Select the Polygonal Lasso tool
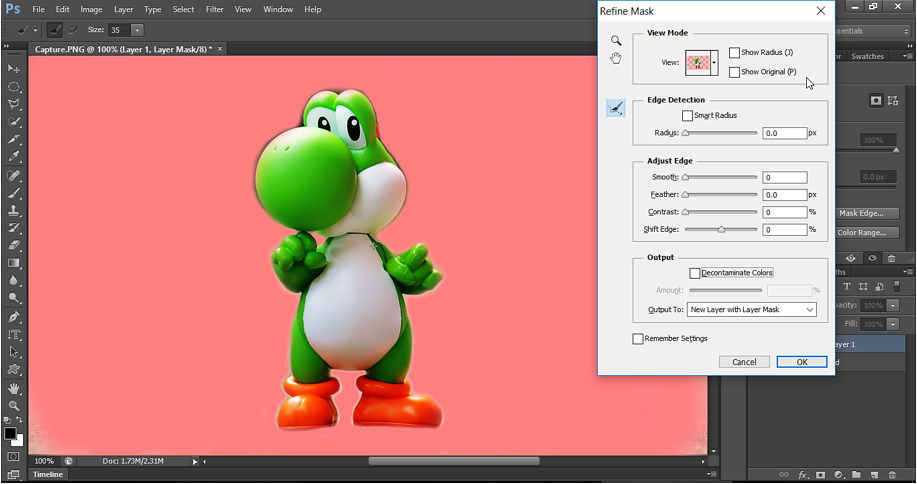The height and width of the screenshot is (484, 917). (x=13, y=104)
